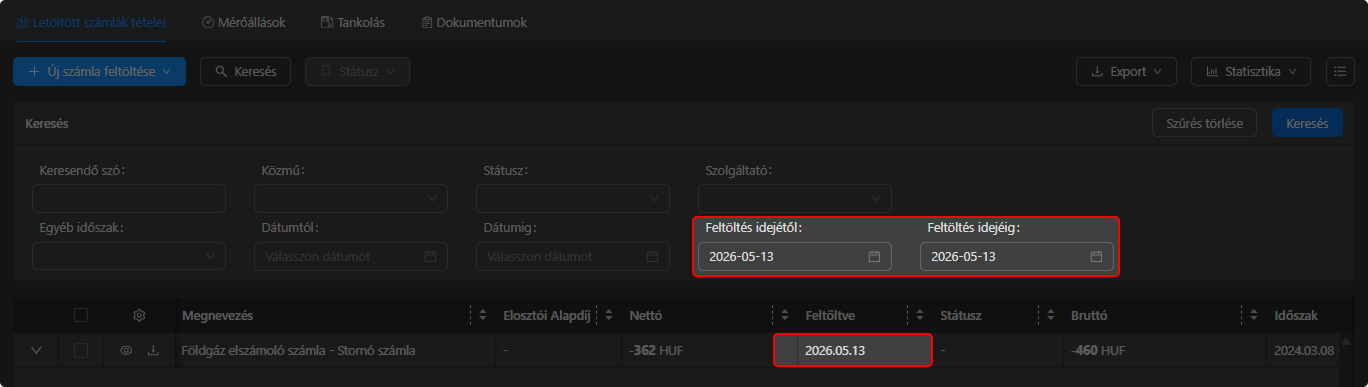Open calendar icon in Dátumig field
Screen dimensions: 1368x387
653,256
